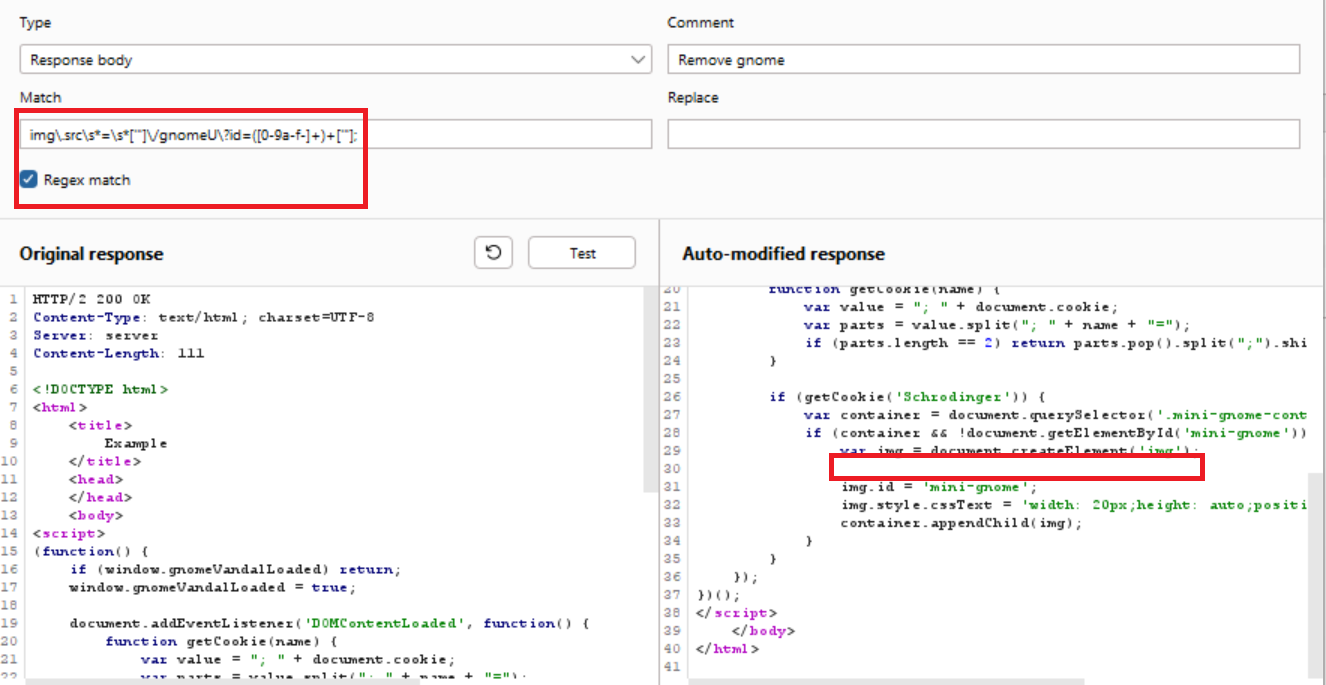Click the Test button
This screenshot has width=1326, height=685.
pos(582,253)
